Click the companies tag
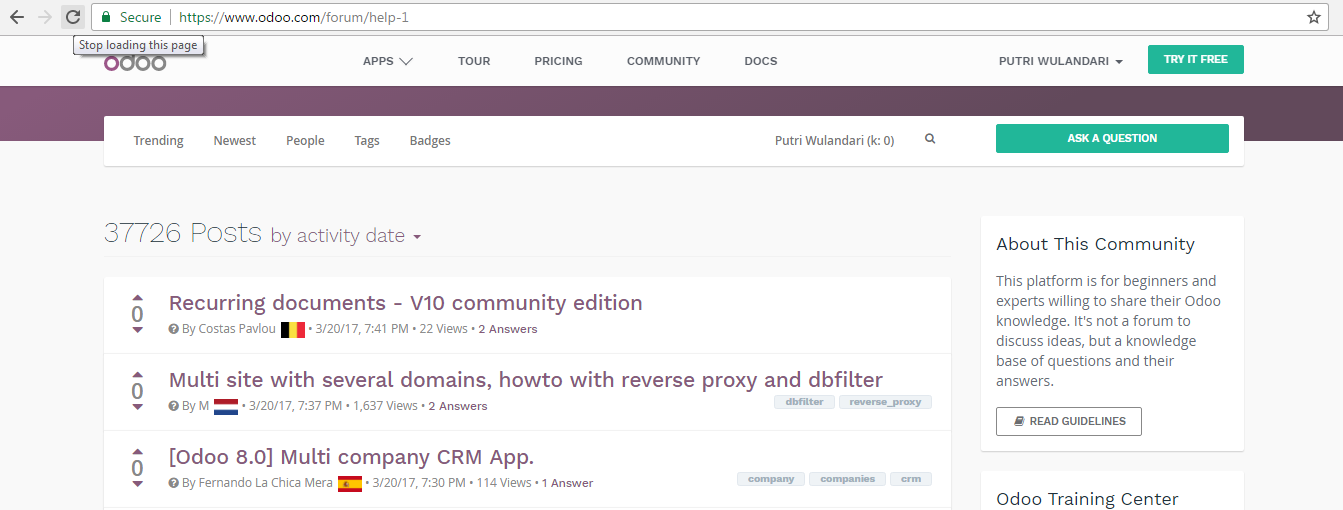Image resolution: width=1343 pixels, height=510 pixels. coord(847,479)
